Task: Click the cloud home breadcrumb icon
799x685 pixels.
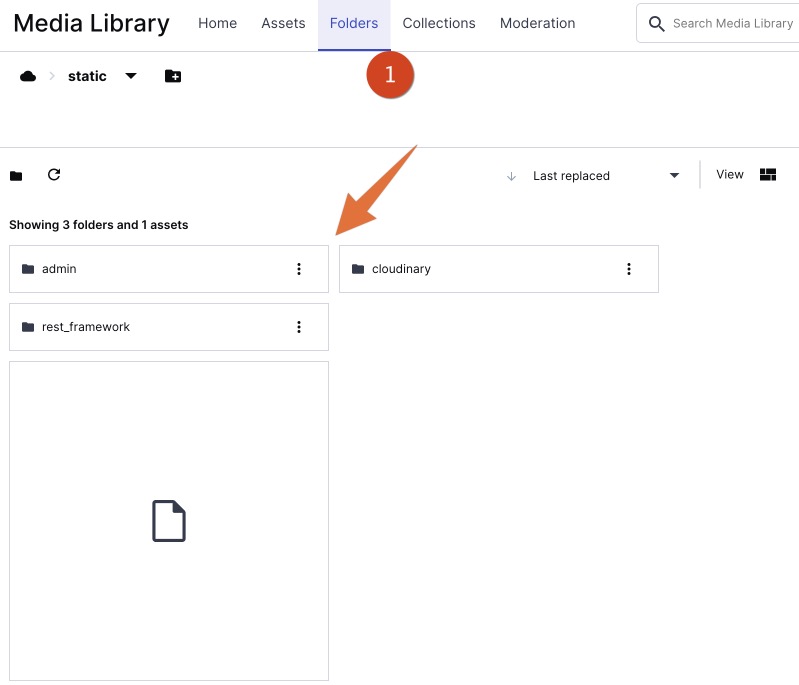Action: [x=28, y=76]
